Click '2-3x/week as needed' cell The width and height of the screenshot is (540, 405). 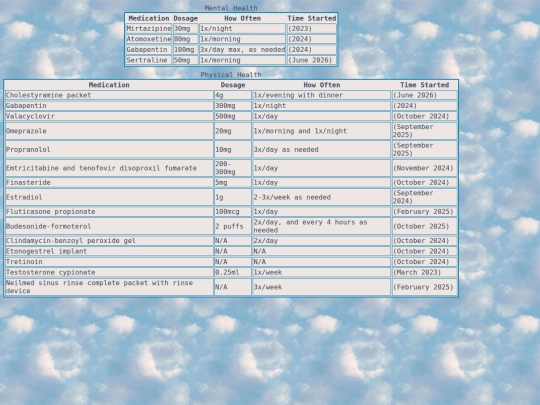point(322,197)
